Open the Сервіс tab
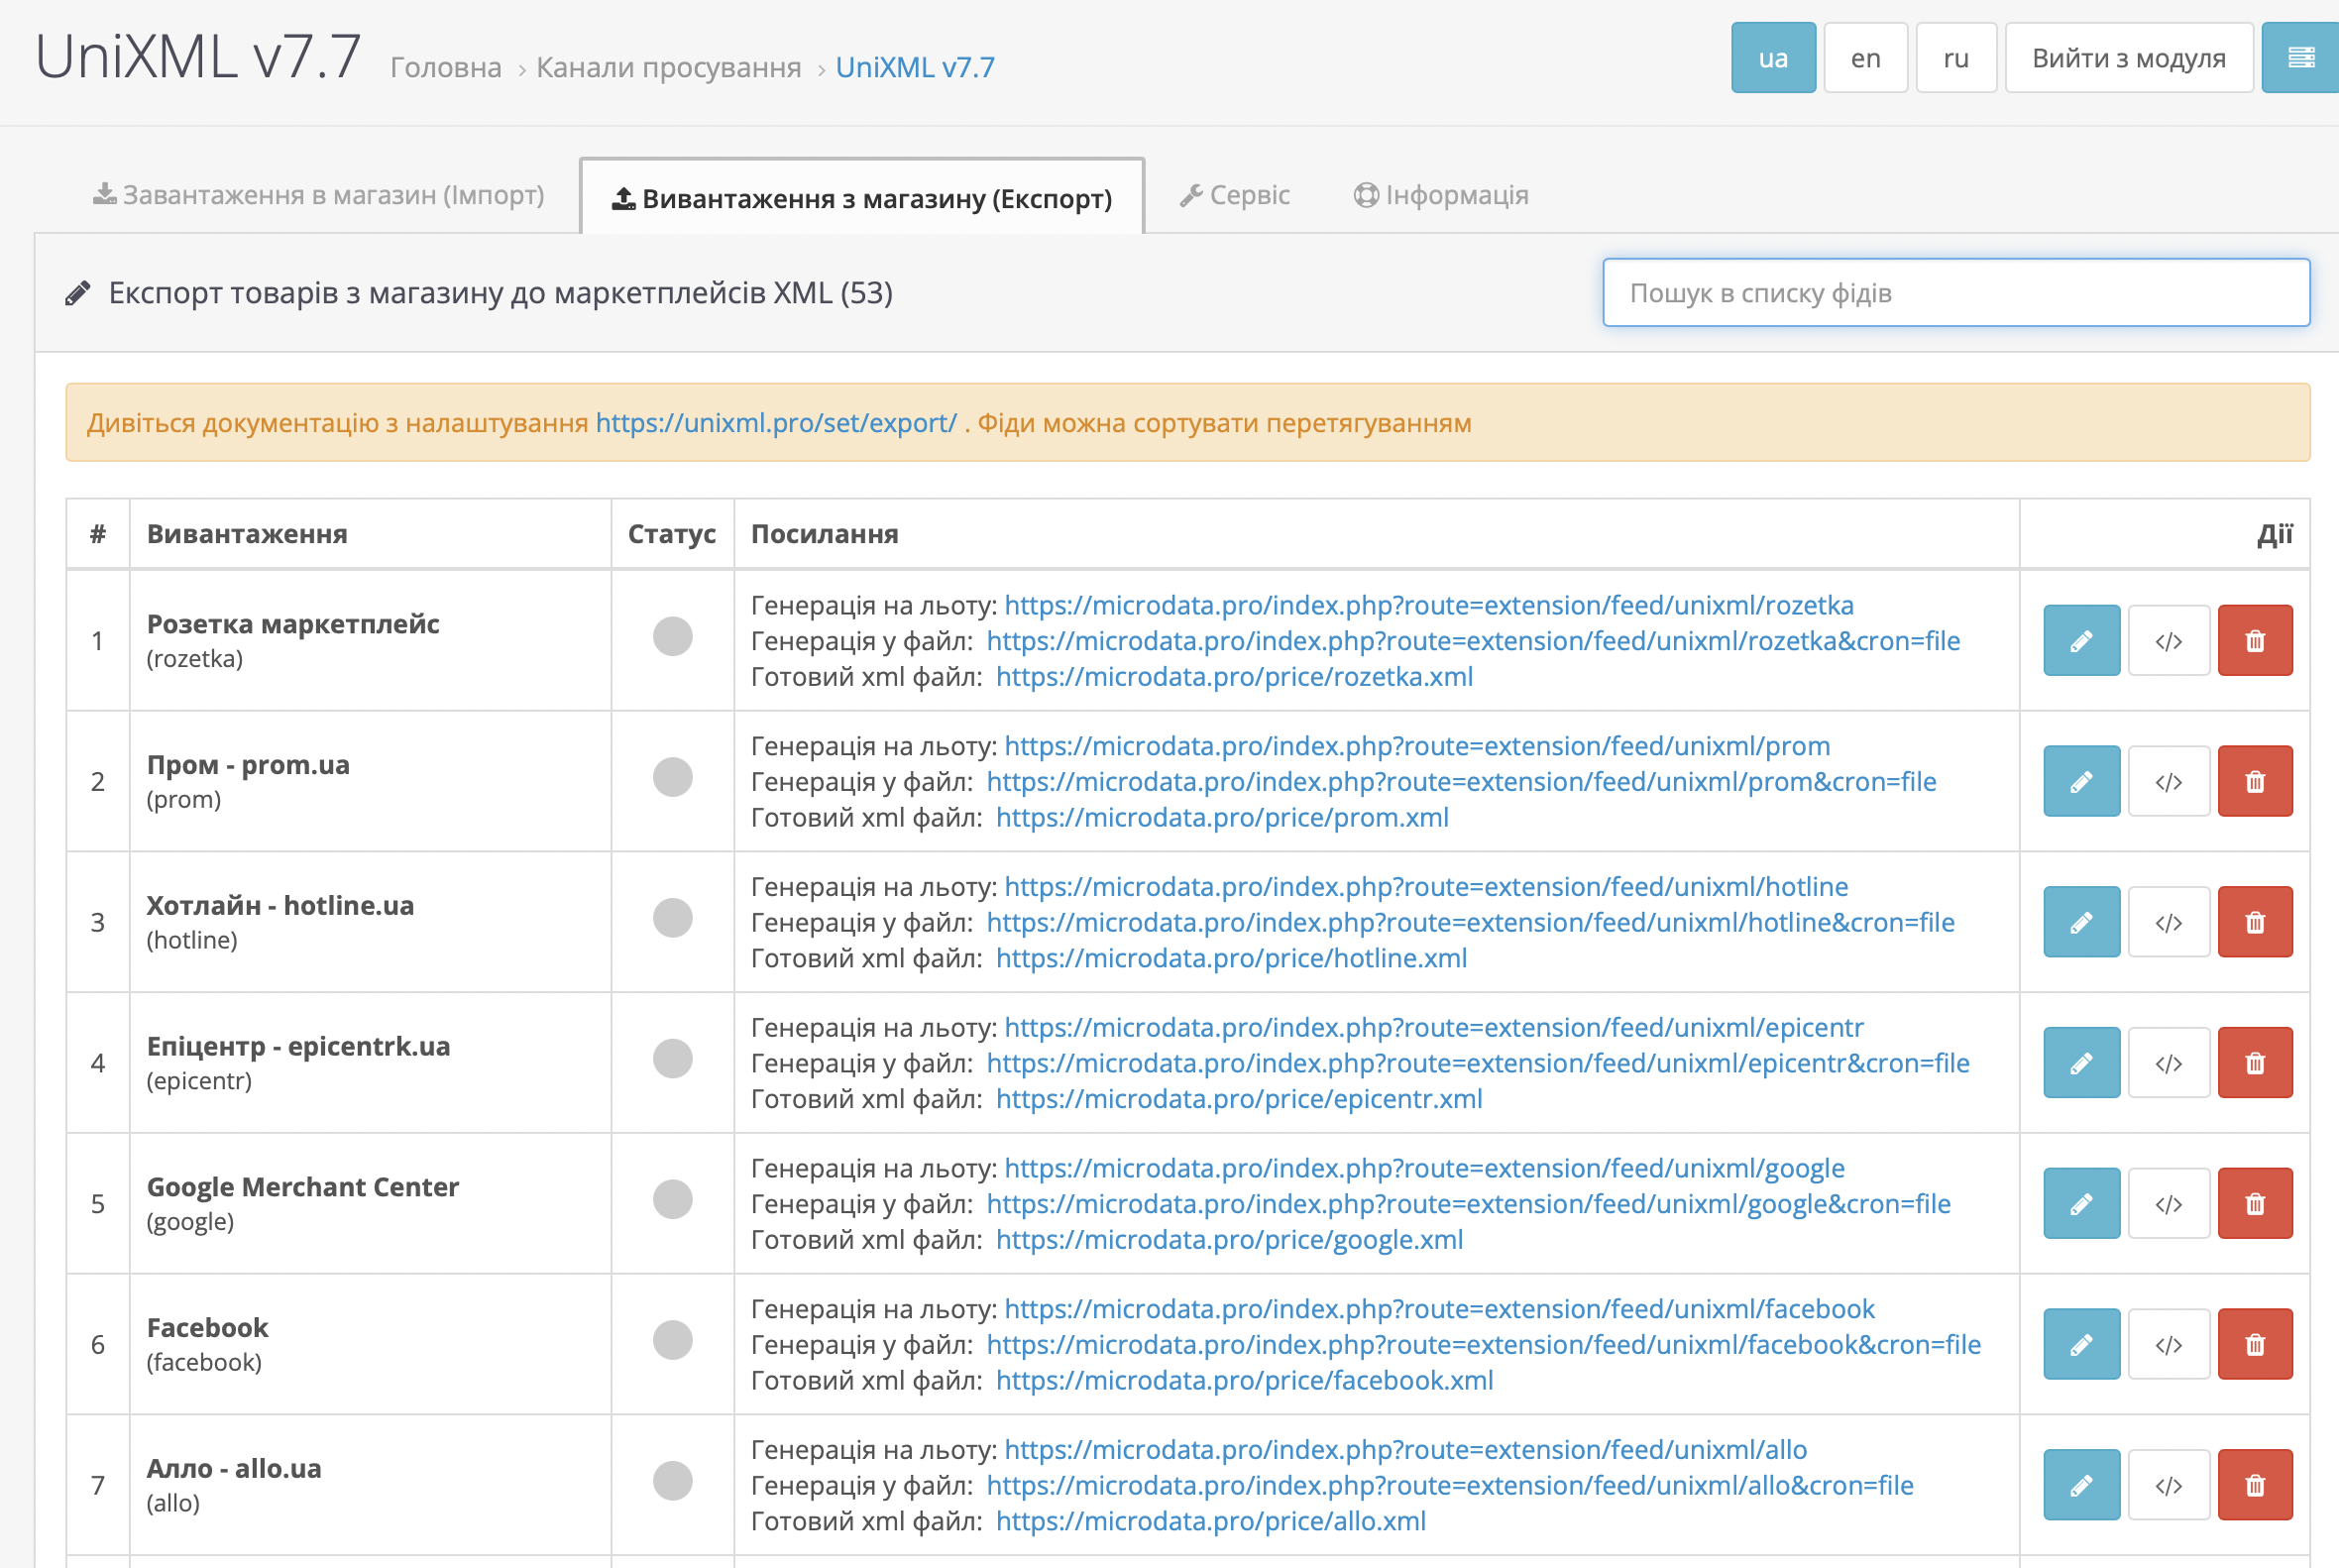 click(x=1235, y=195)
